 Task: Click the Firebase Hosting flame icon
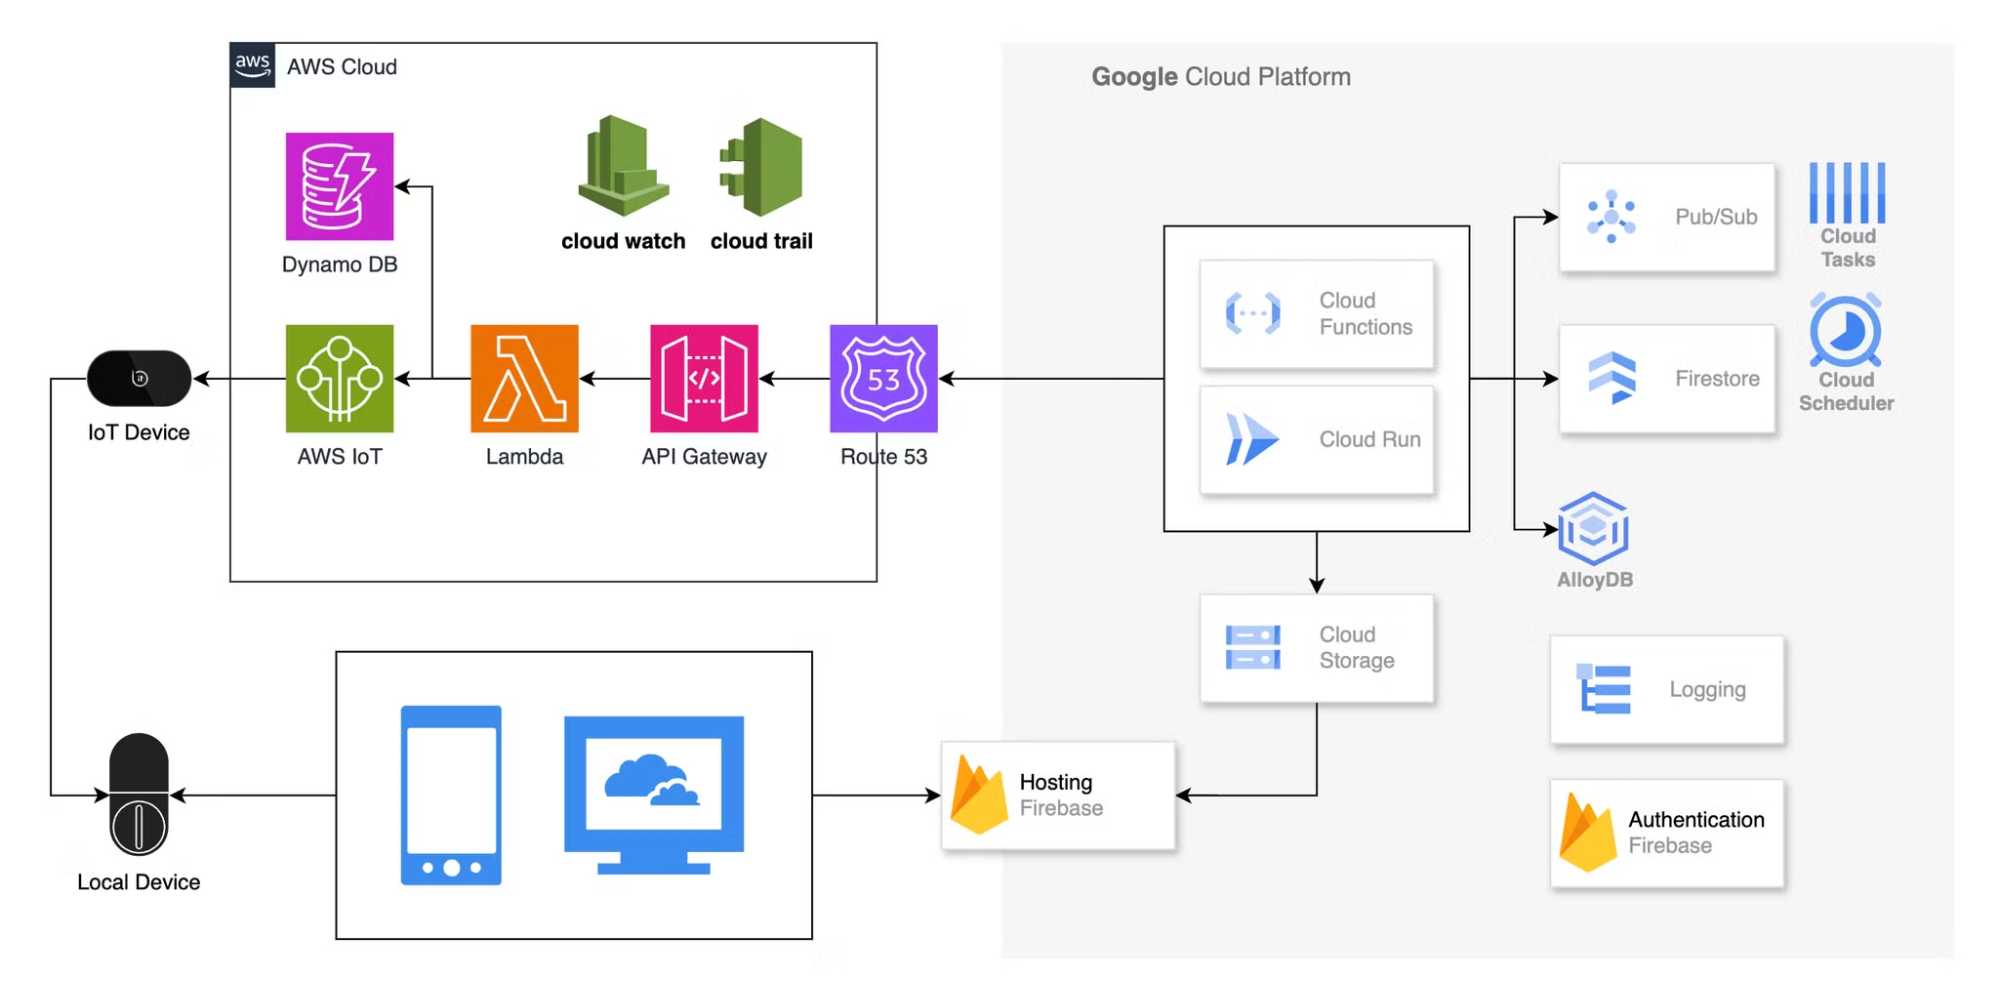(978, 795)
